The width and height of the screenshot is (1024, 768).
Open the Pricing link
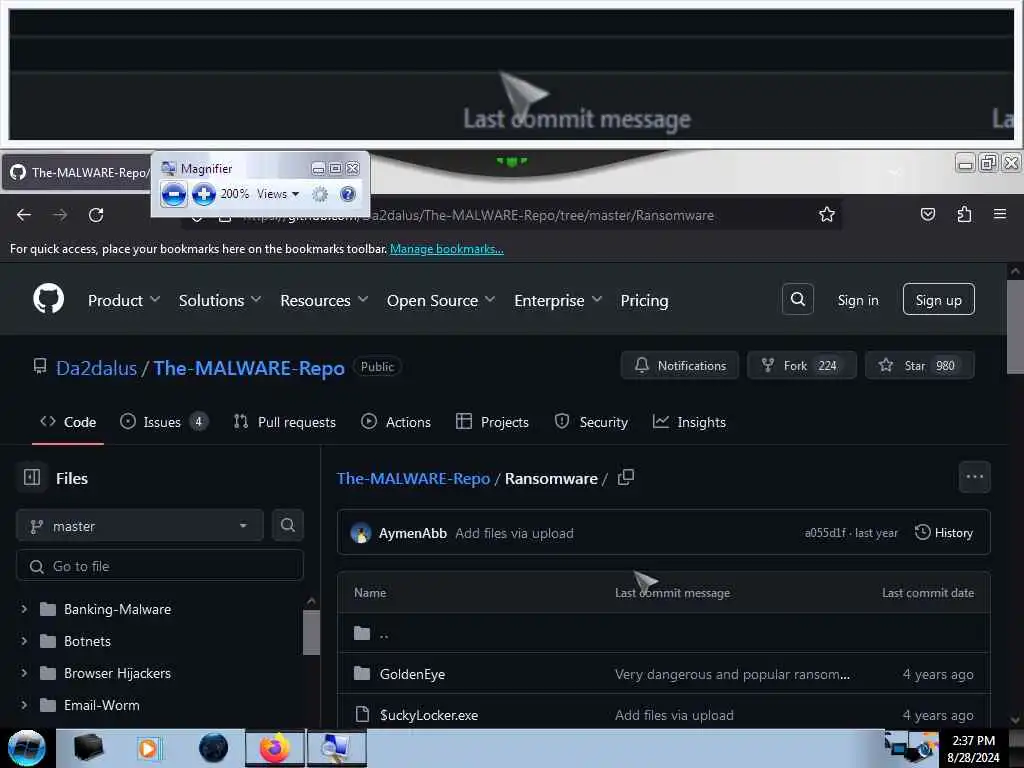click(644, 300)
